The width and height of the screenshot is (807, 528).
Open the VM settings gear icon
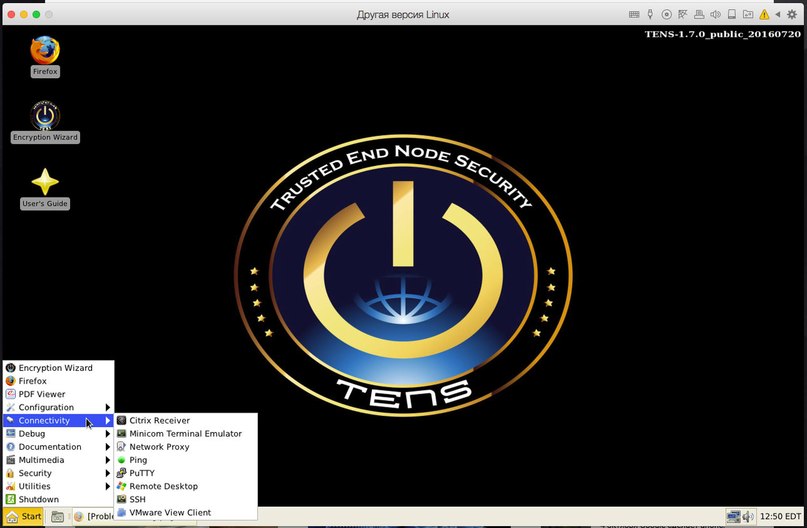(792, 14)
